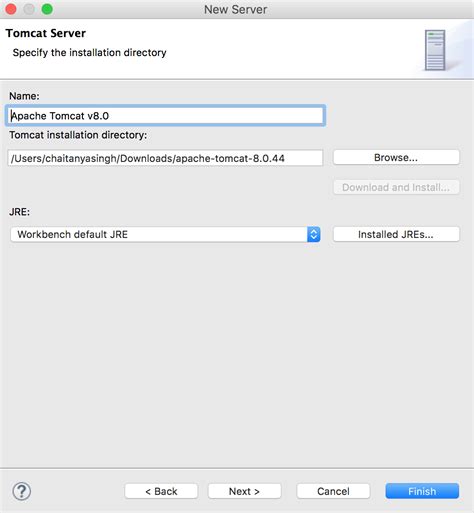This screenshot has height=513, width=474.
Task: Click the Tomcat installation directory field
Action: tap(165, 158)
